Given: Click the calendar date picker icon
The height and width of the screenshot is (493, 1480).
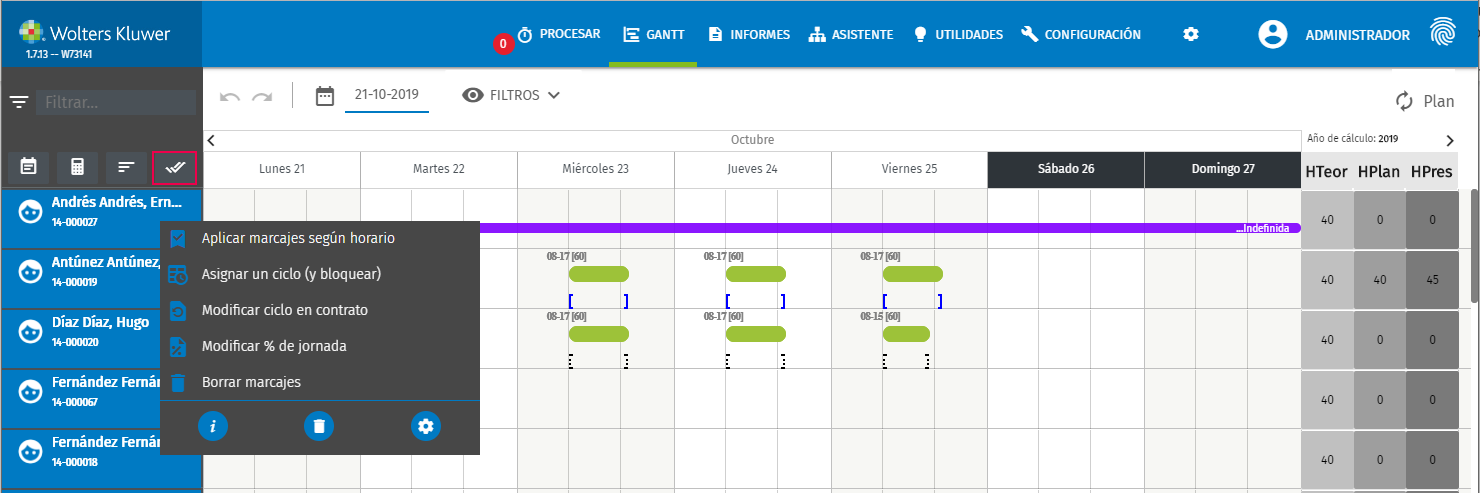Looking at the screenshot, I should [x=324, y=96].
